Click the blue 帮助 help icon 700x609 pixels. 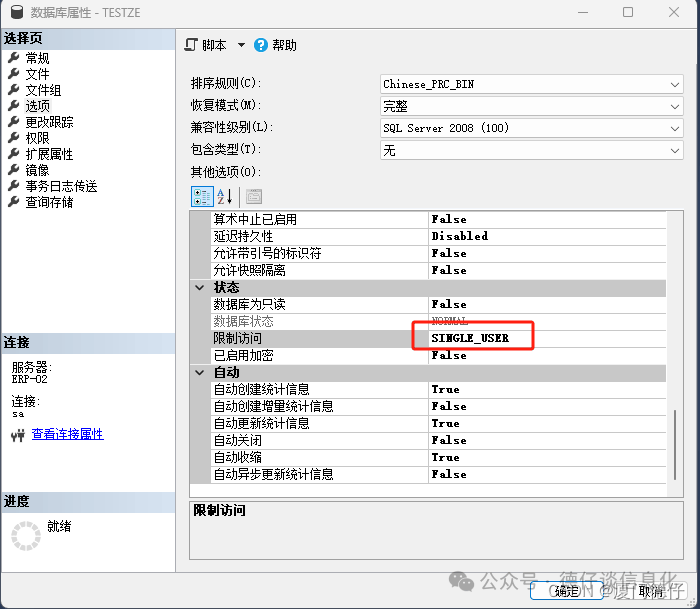coord(261,45)
